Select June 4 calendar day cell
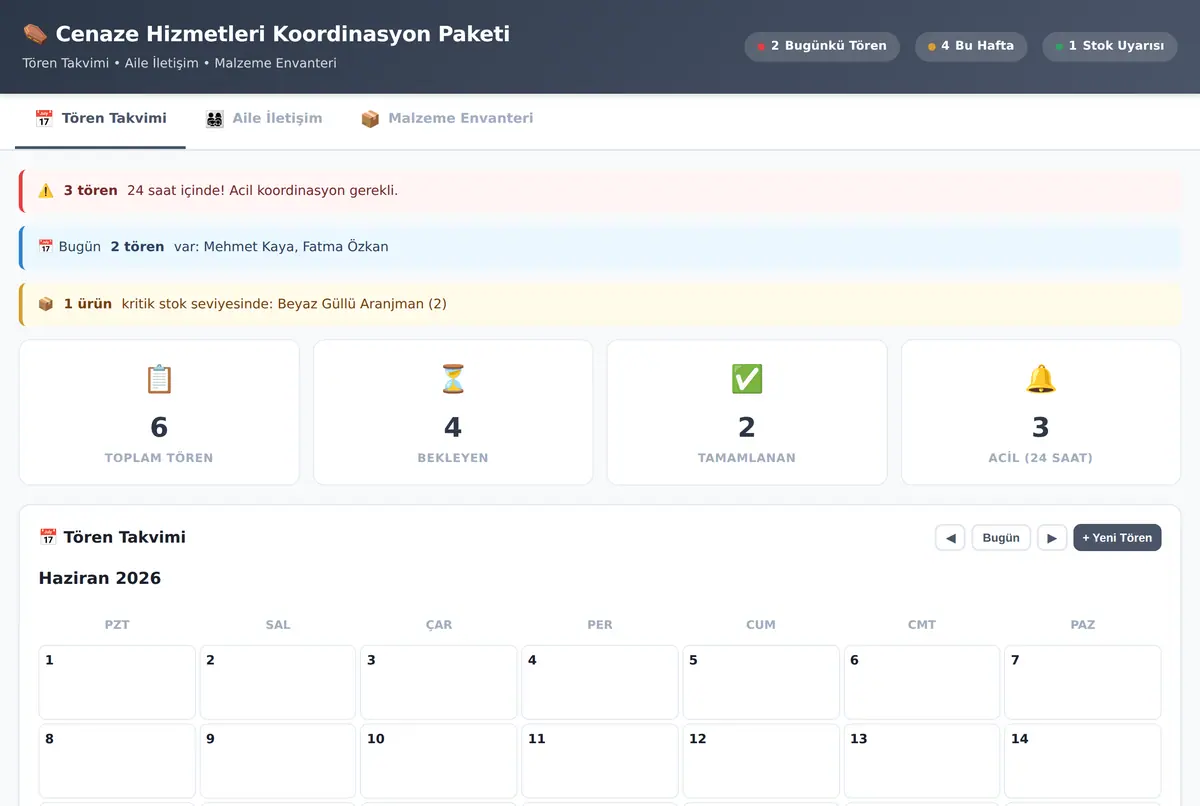 (x=600, y=682)
